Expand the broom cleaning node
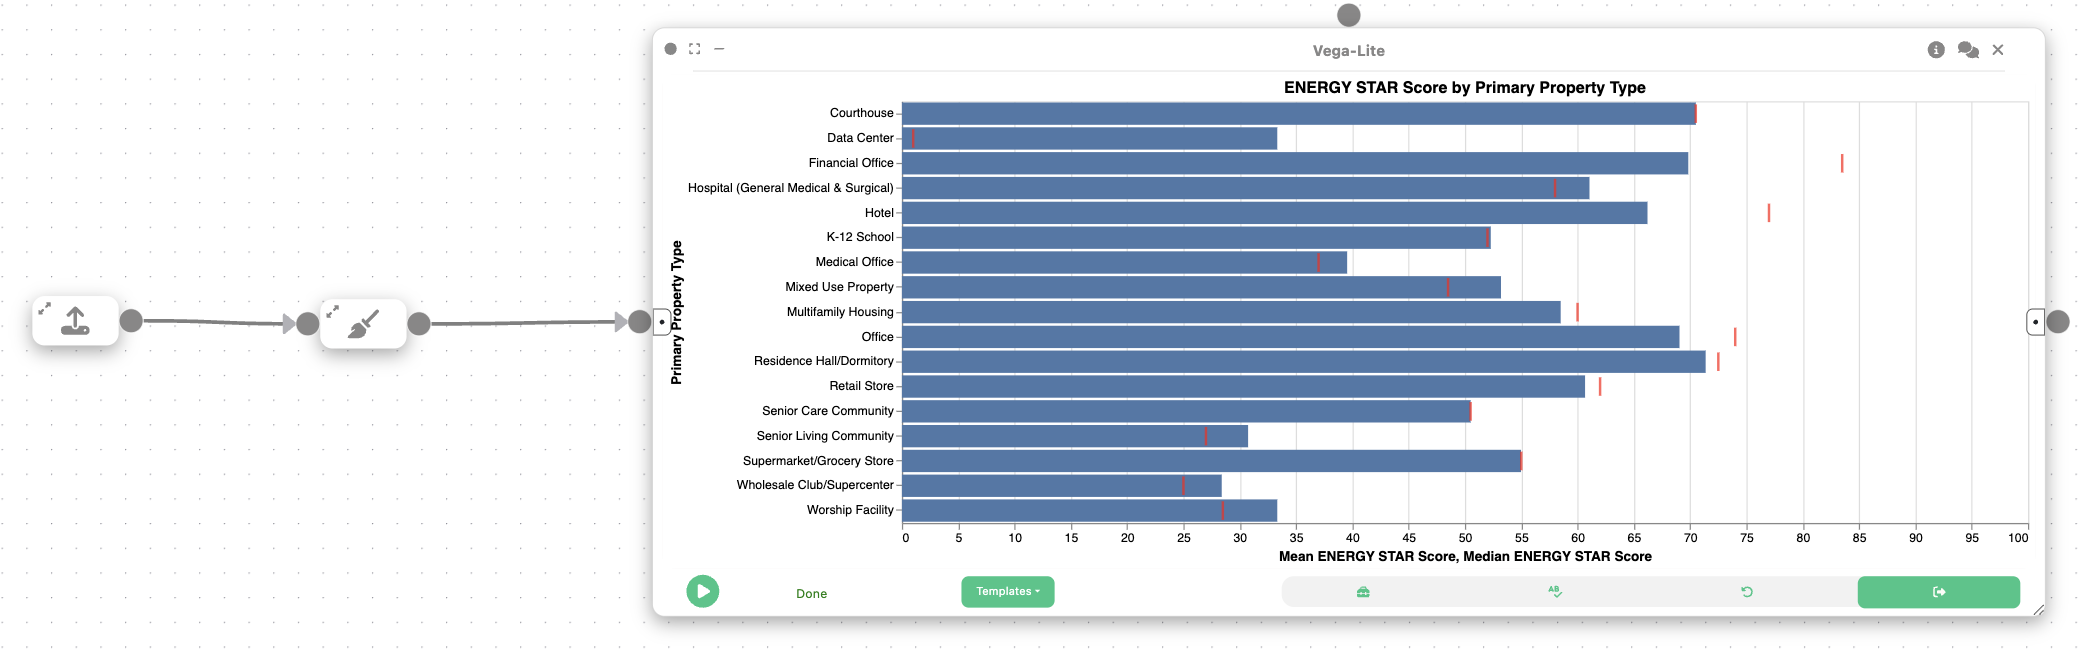Screen dimensions: 2080x654 point(332,311)
